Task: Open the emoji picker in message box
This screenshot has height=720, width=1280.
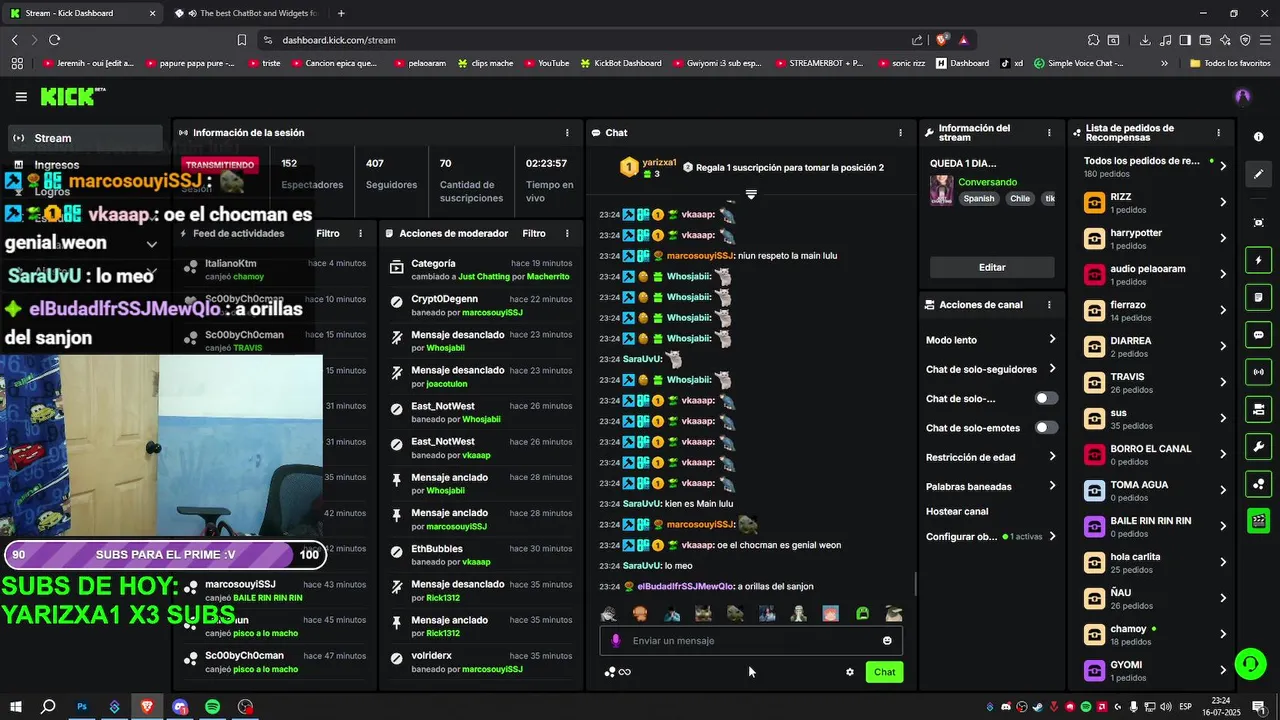Action: tap(887, 641)
